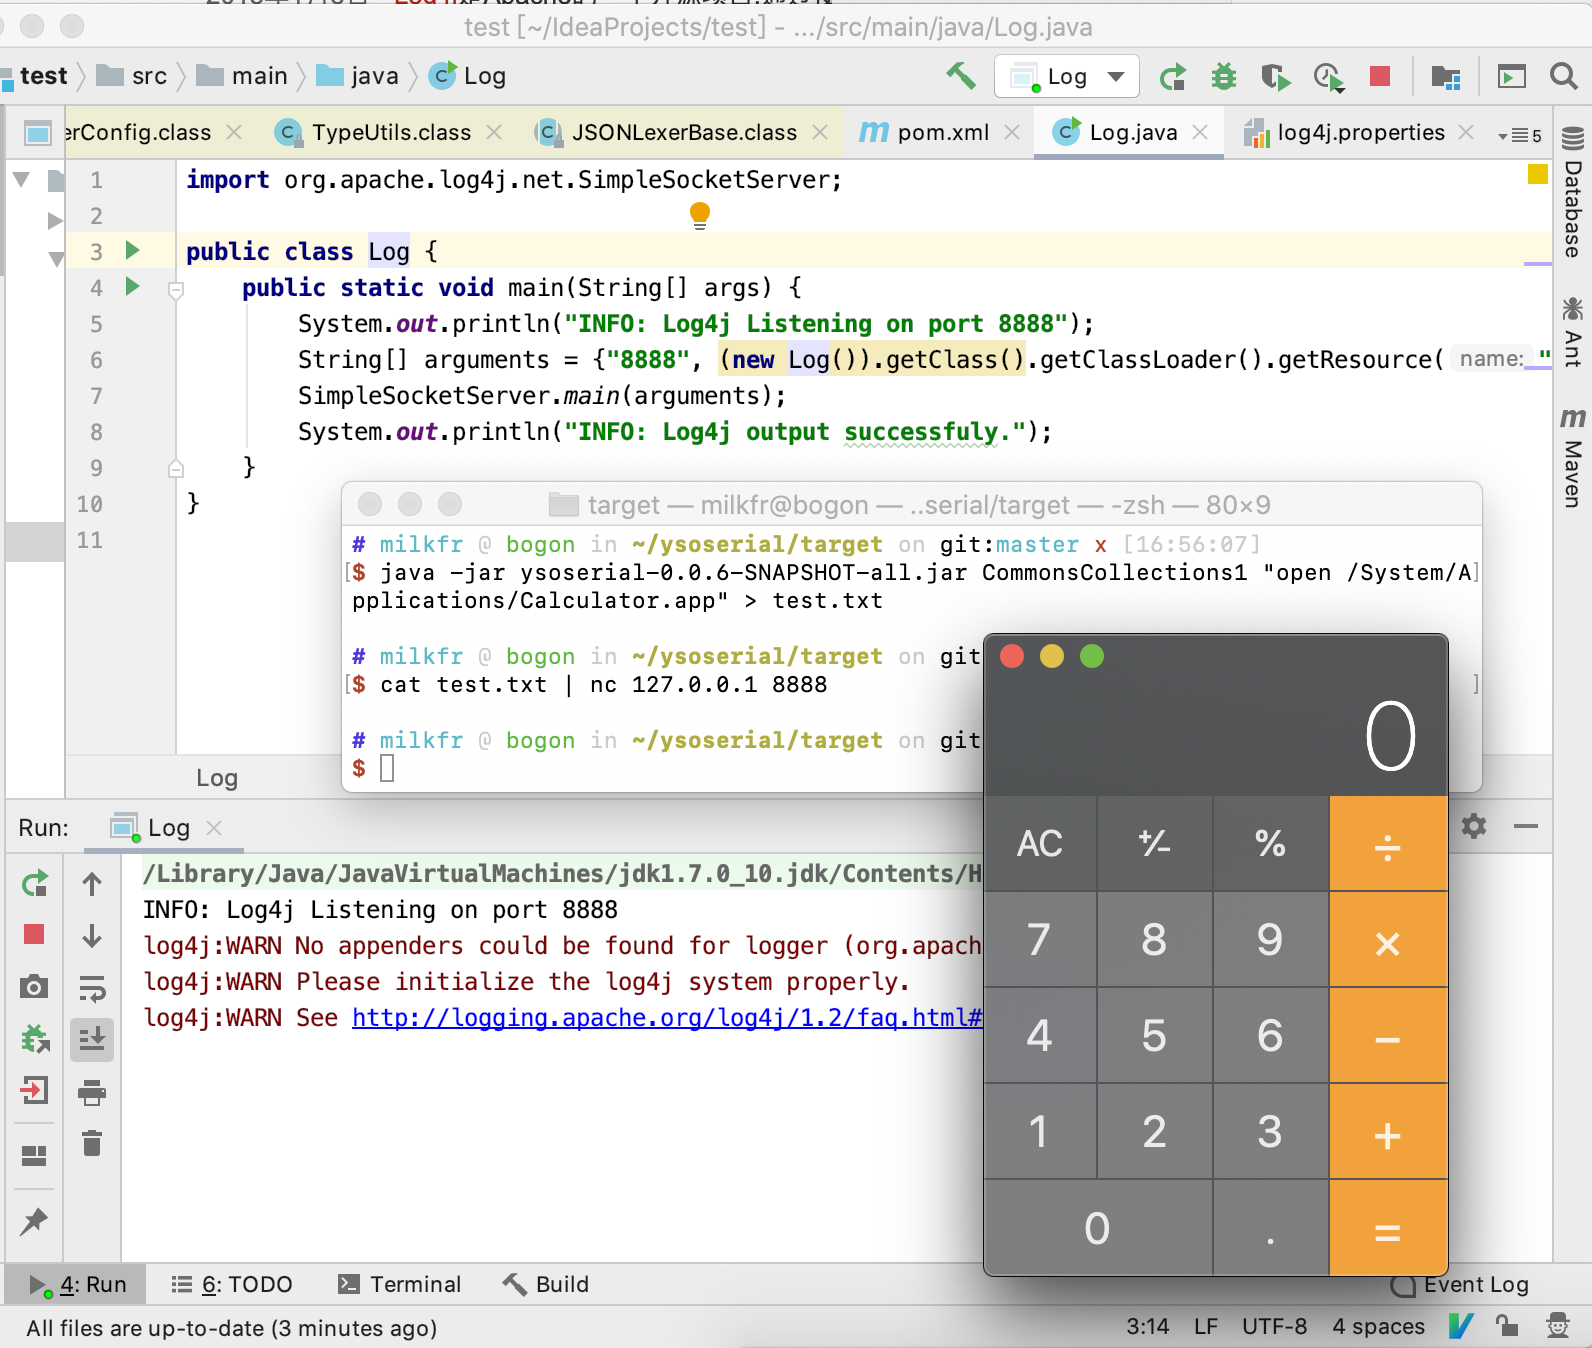
Task: Hide the Run tool window
Action: pos(1526,826)
